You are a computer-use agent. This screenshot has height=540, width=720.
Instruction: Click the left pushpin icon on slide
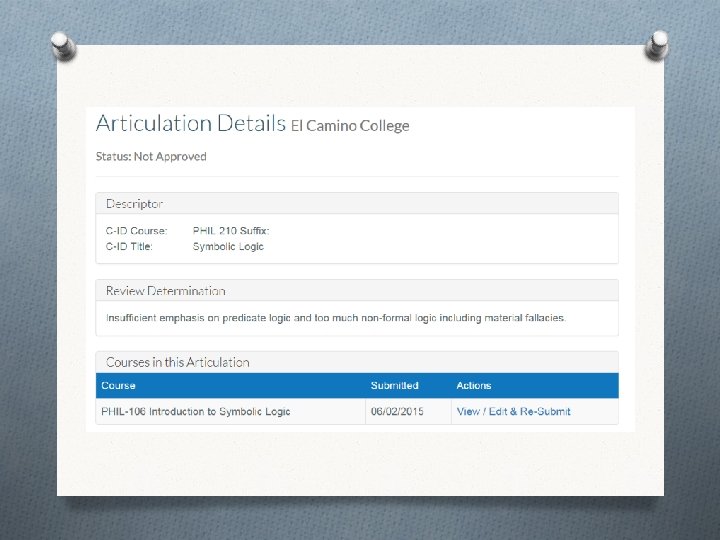click(62, 45)
